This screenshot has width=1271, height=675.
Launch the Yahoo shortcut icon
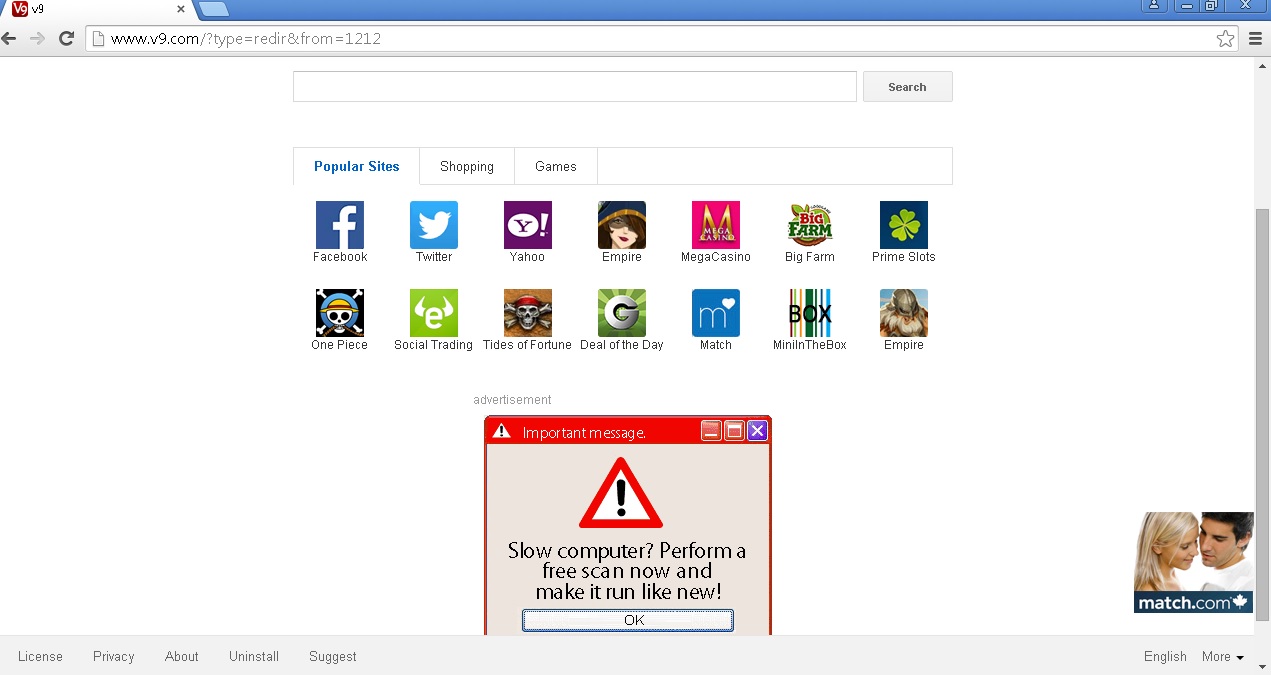(x=528, y=225)
